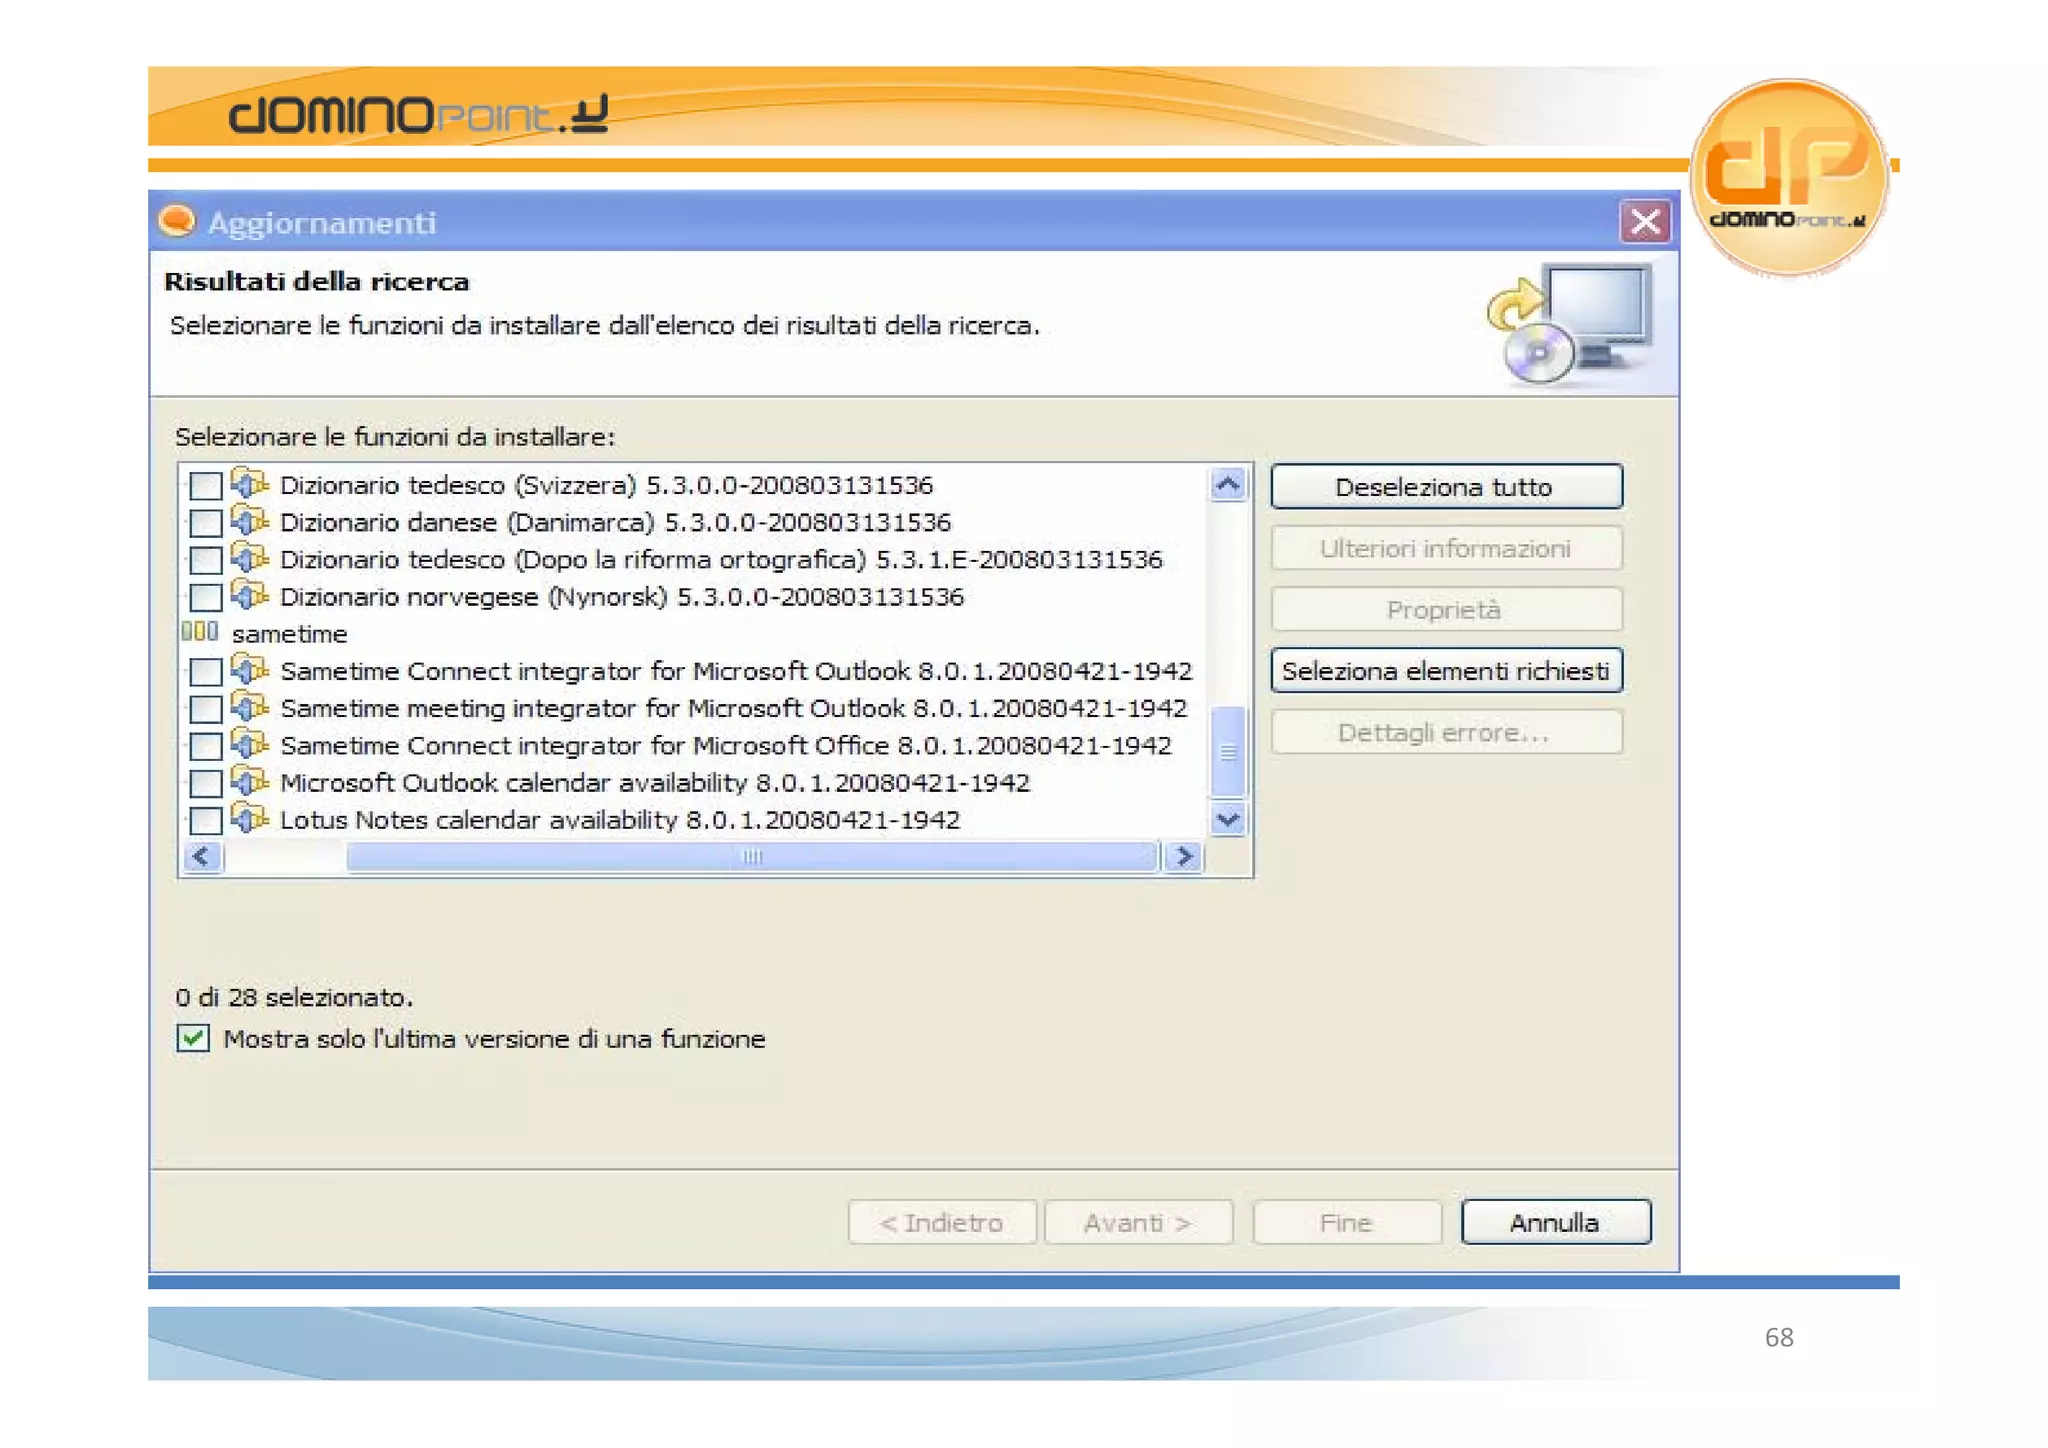
Task: Click the vertical scrollbar down arrow
Action: [x=1228, y=820]
